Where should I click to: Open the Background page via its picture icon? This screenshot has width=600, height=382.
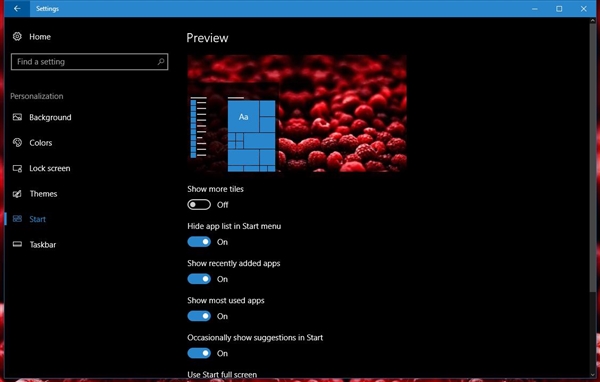17,117
